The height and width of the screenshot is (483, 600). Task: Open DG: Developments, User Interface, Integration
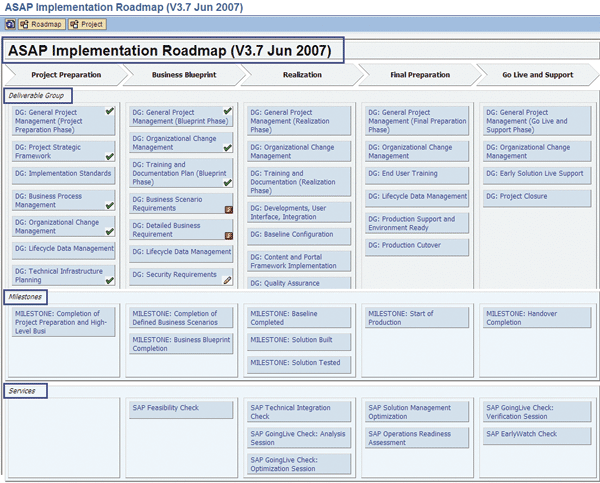click(x=299, y=212)
